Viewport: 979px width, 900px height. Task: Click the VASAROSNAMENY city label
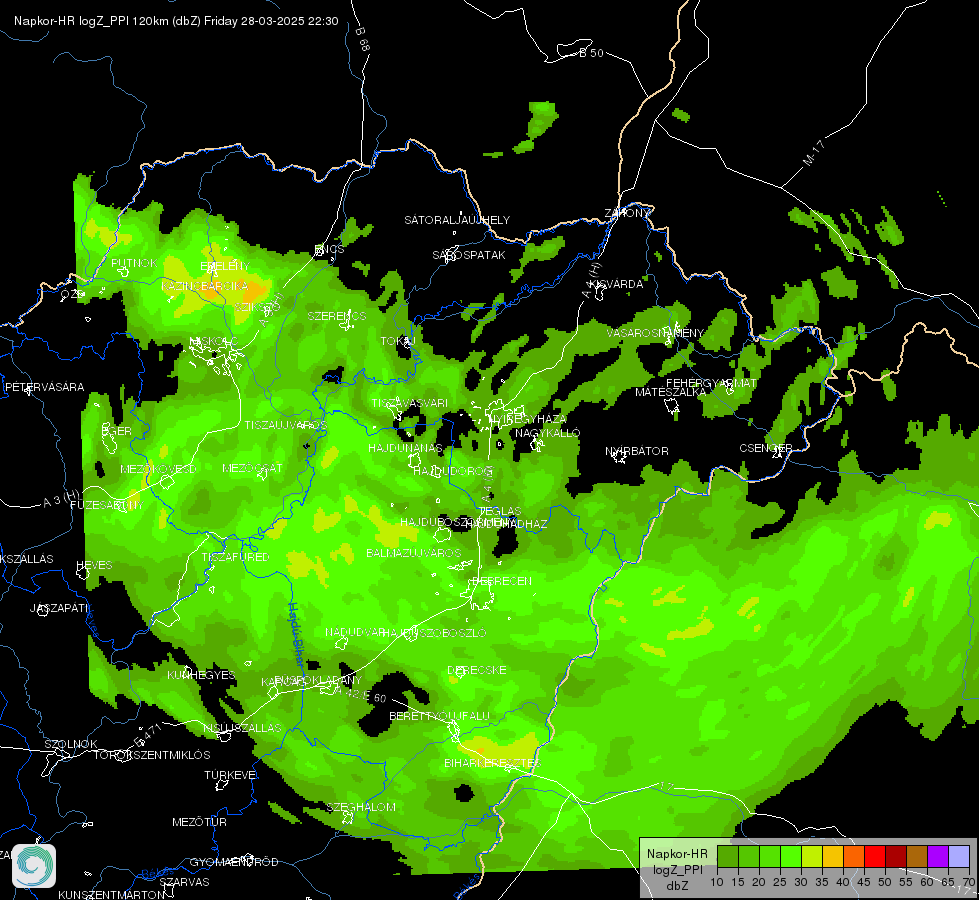coord(655,333)
